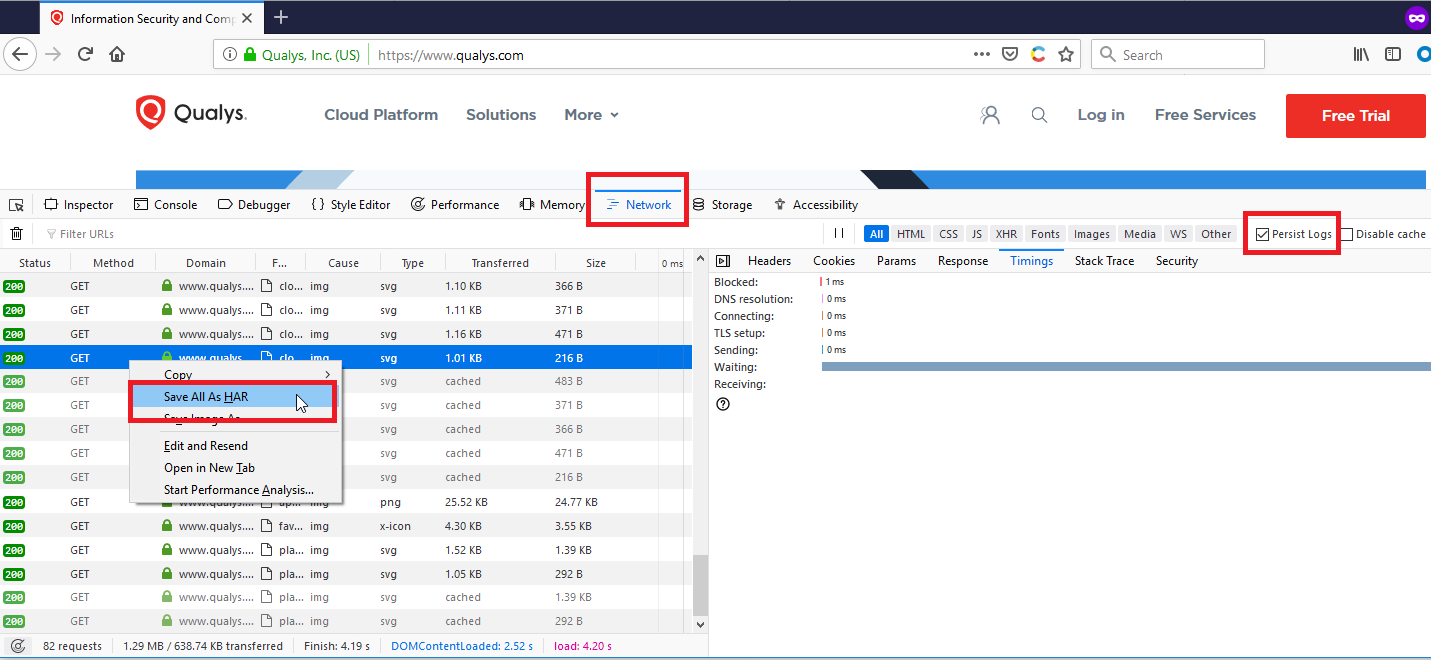1431x660 pixels.
Task: Click the account login person icon
Action: pos(990,115)
